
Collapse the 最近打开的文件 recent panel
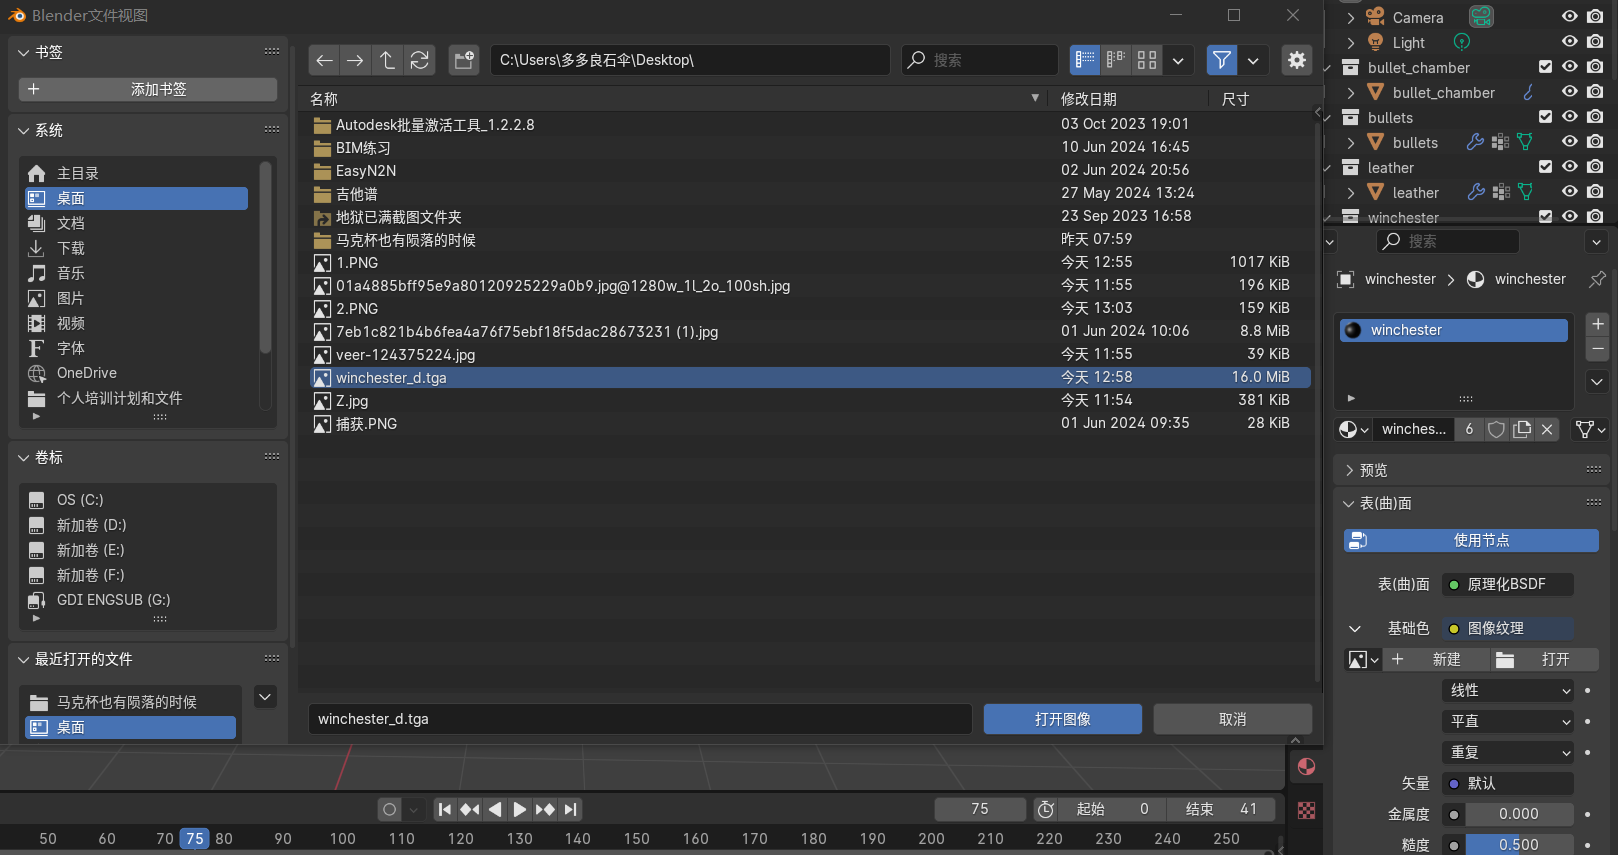pyautogui.click(x=24, y=659)
